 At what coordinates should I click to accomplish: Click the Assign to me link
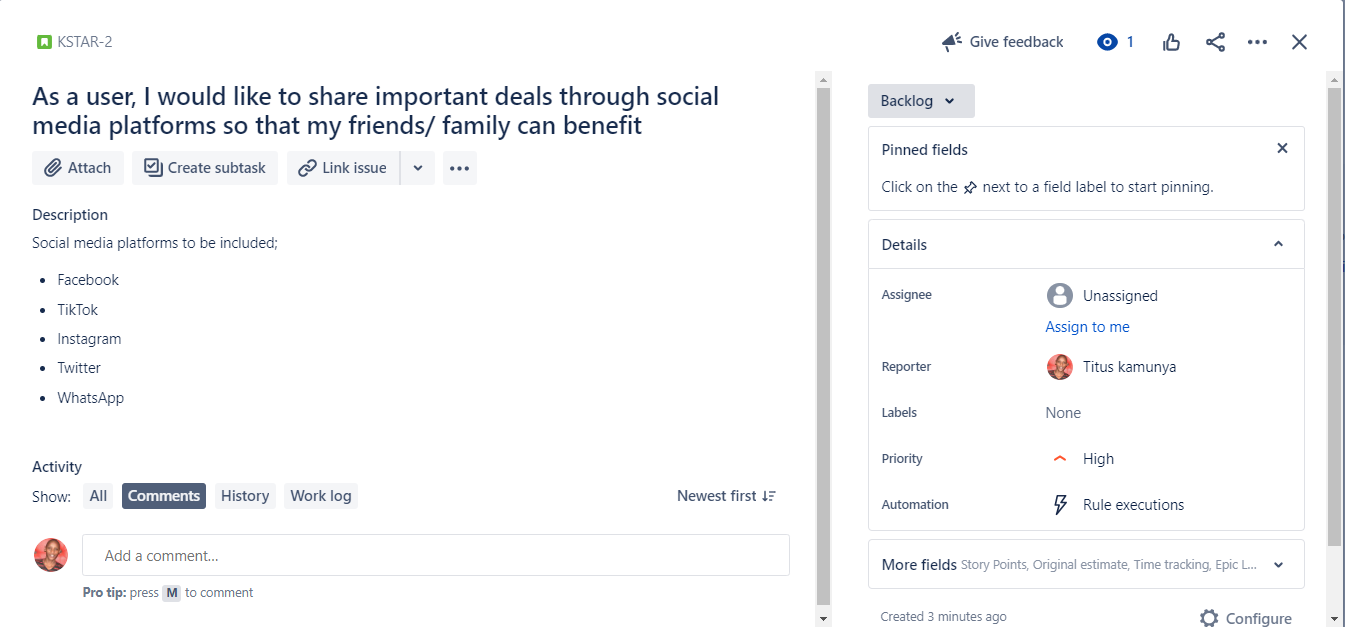point(1087,327)
